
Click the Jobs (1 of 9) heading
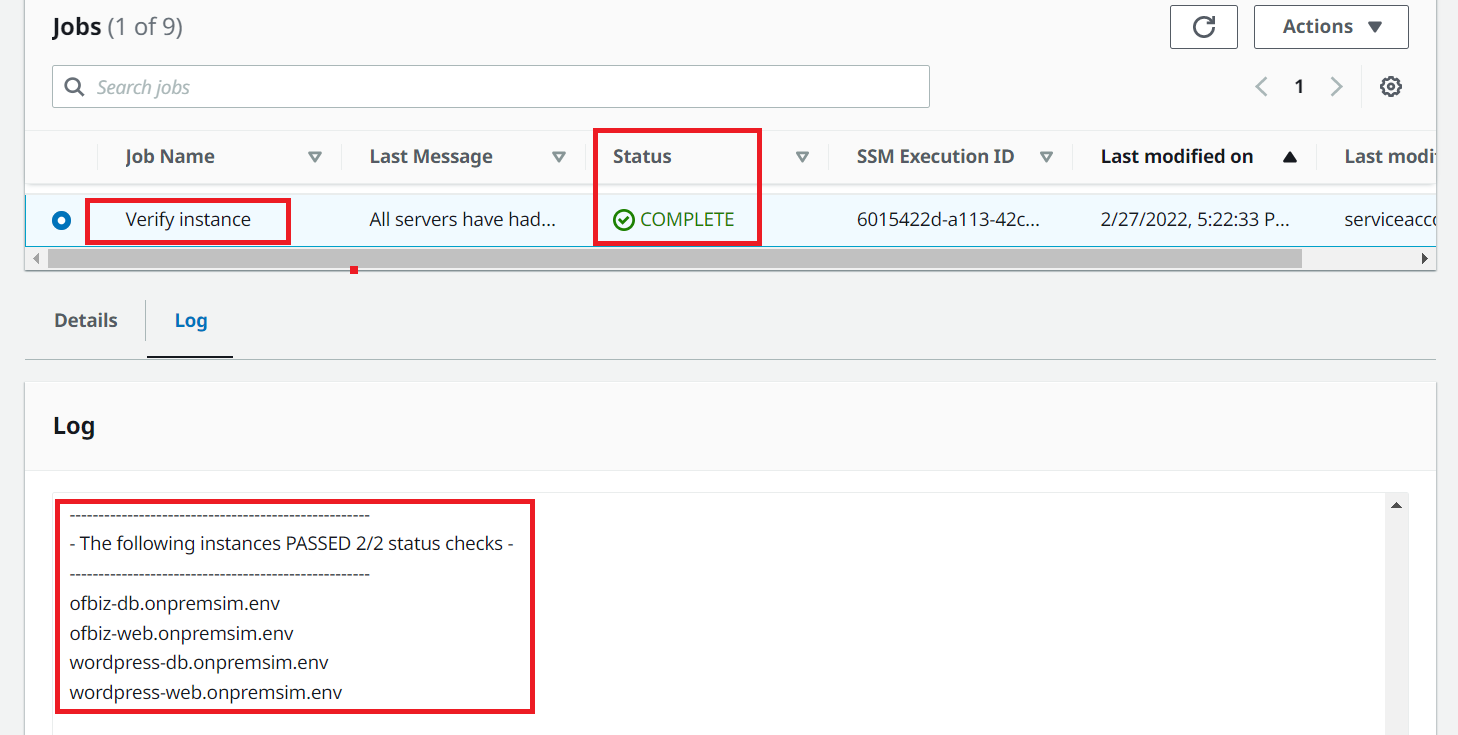tap(117, 27)
